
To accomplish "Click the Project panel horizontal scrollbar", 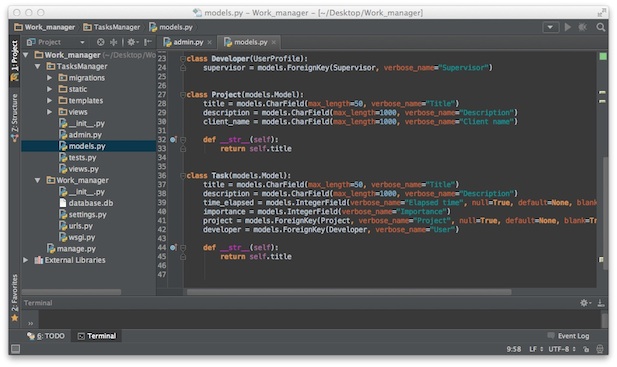I will coord(71,292).
